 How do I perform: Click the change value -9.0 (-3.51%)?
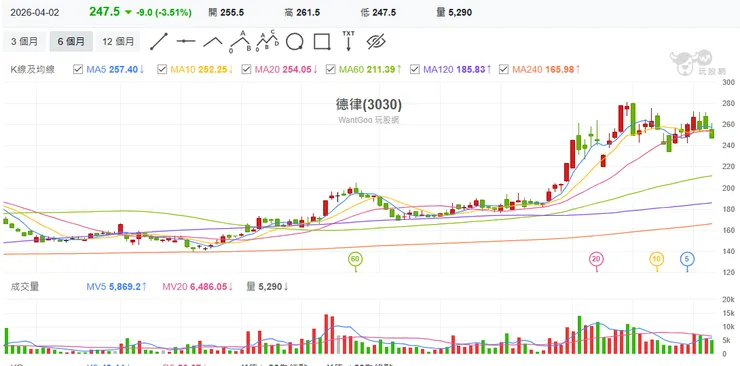point(164,13)
